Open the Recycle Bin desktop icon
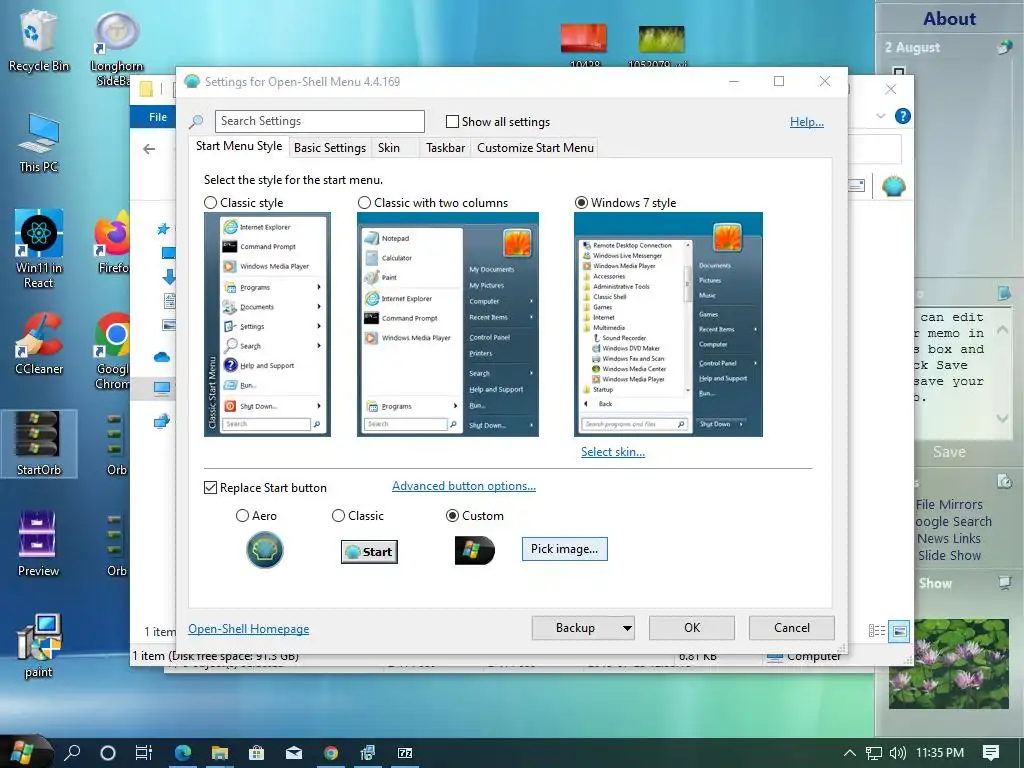 pos(38,42)
